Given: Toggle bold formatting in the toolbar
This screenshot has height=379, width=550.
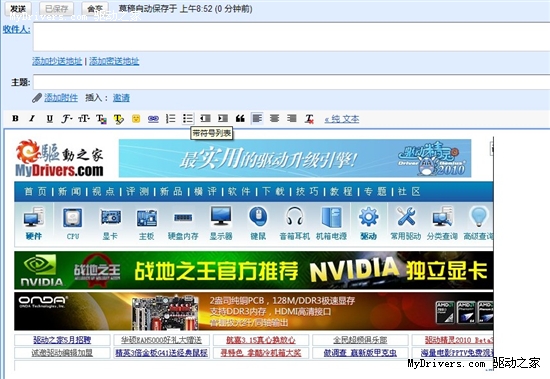Looking at the screenshot, I should [x=15, y=119].
